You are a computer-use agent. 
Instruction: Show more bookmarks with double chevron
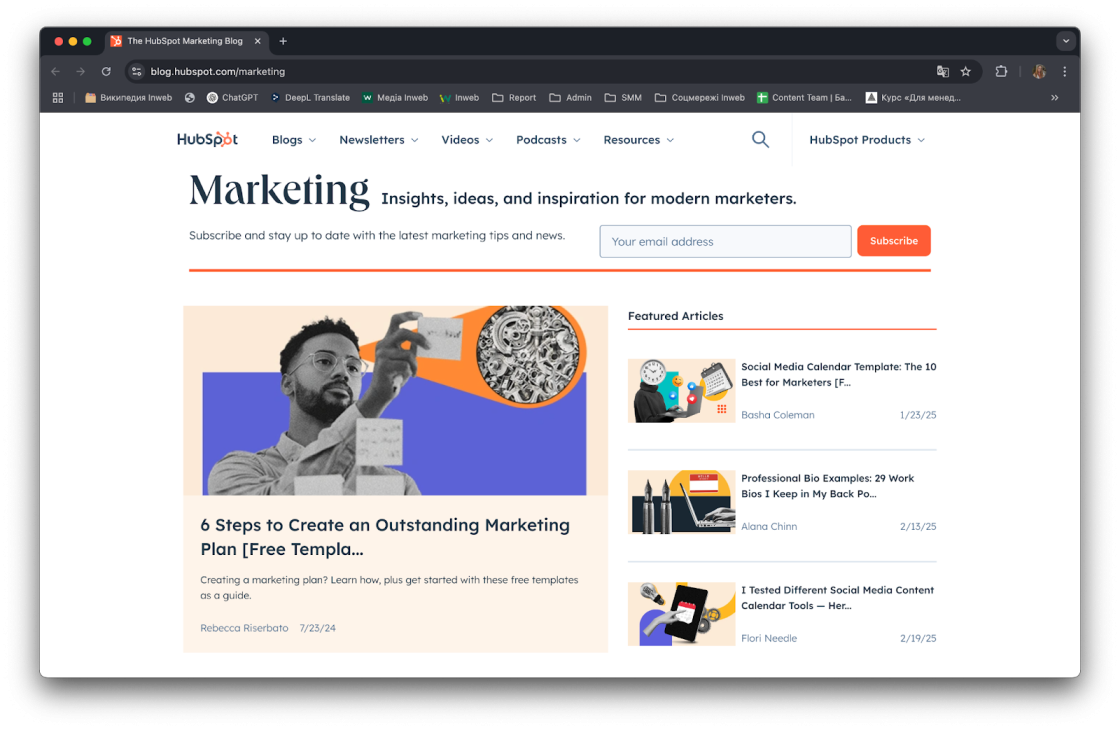[1054, 98]
